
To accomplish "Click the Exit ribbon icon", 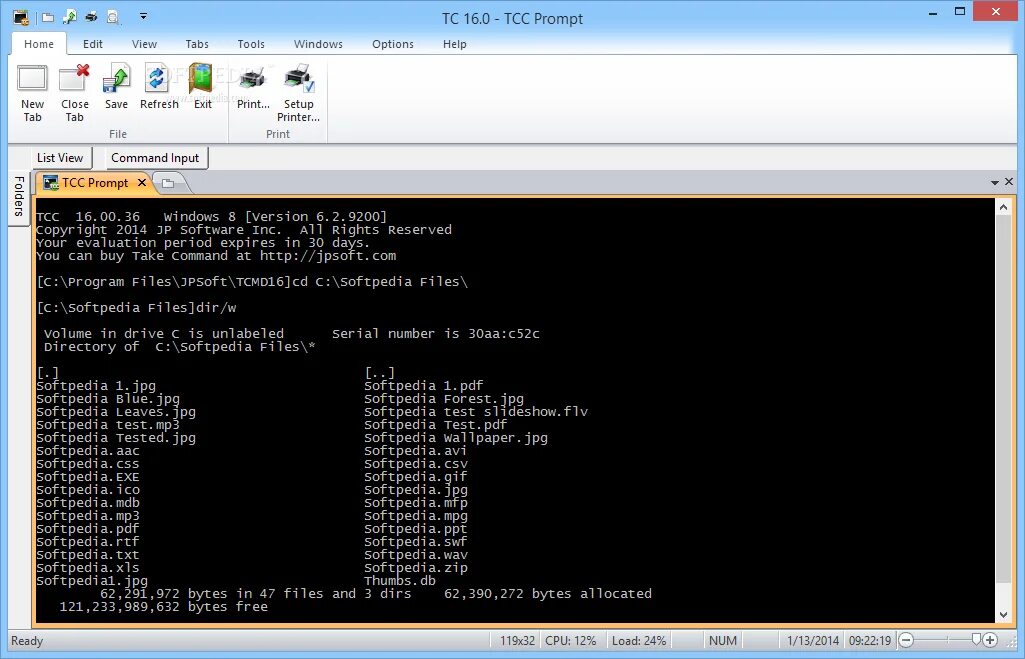I will 203,86.
